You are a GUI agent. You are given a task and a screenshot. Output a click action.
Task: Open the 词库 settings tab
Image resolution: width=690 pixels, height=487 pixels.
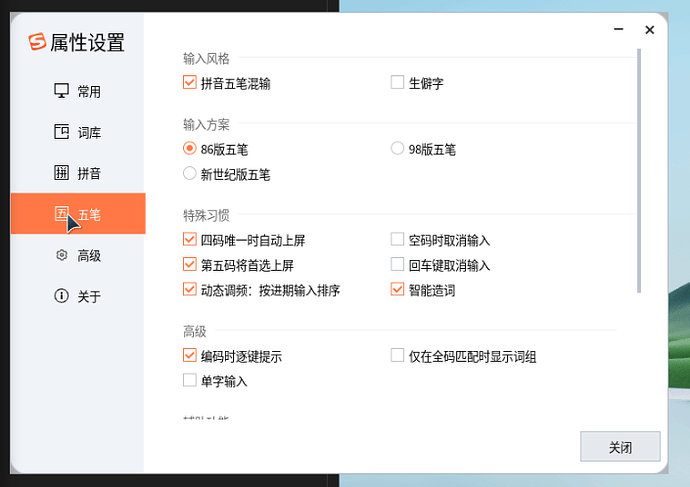pos(78,132)
